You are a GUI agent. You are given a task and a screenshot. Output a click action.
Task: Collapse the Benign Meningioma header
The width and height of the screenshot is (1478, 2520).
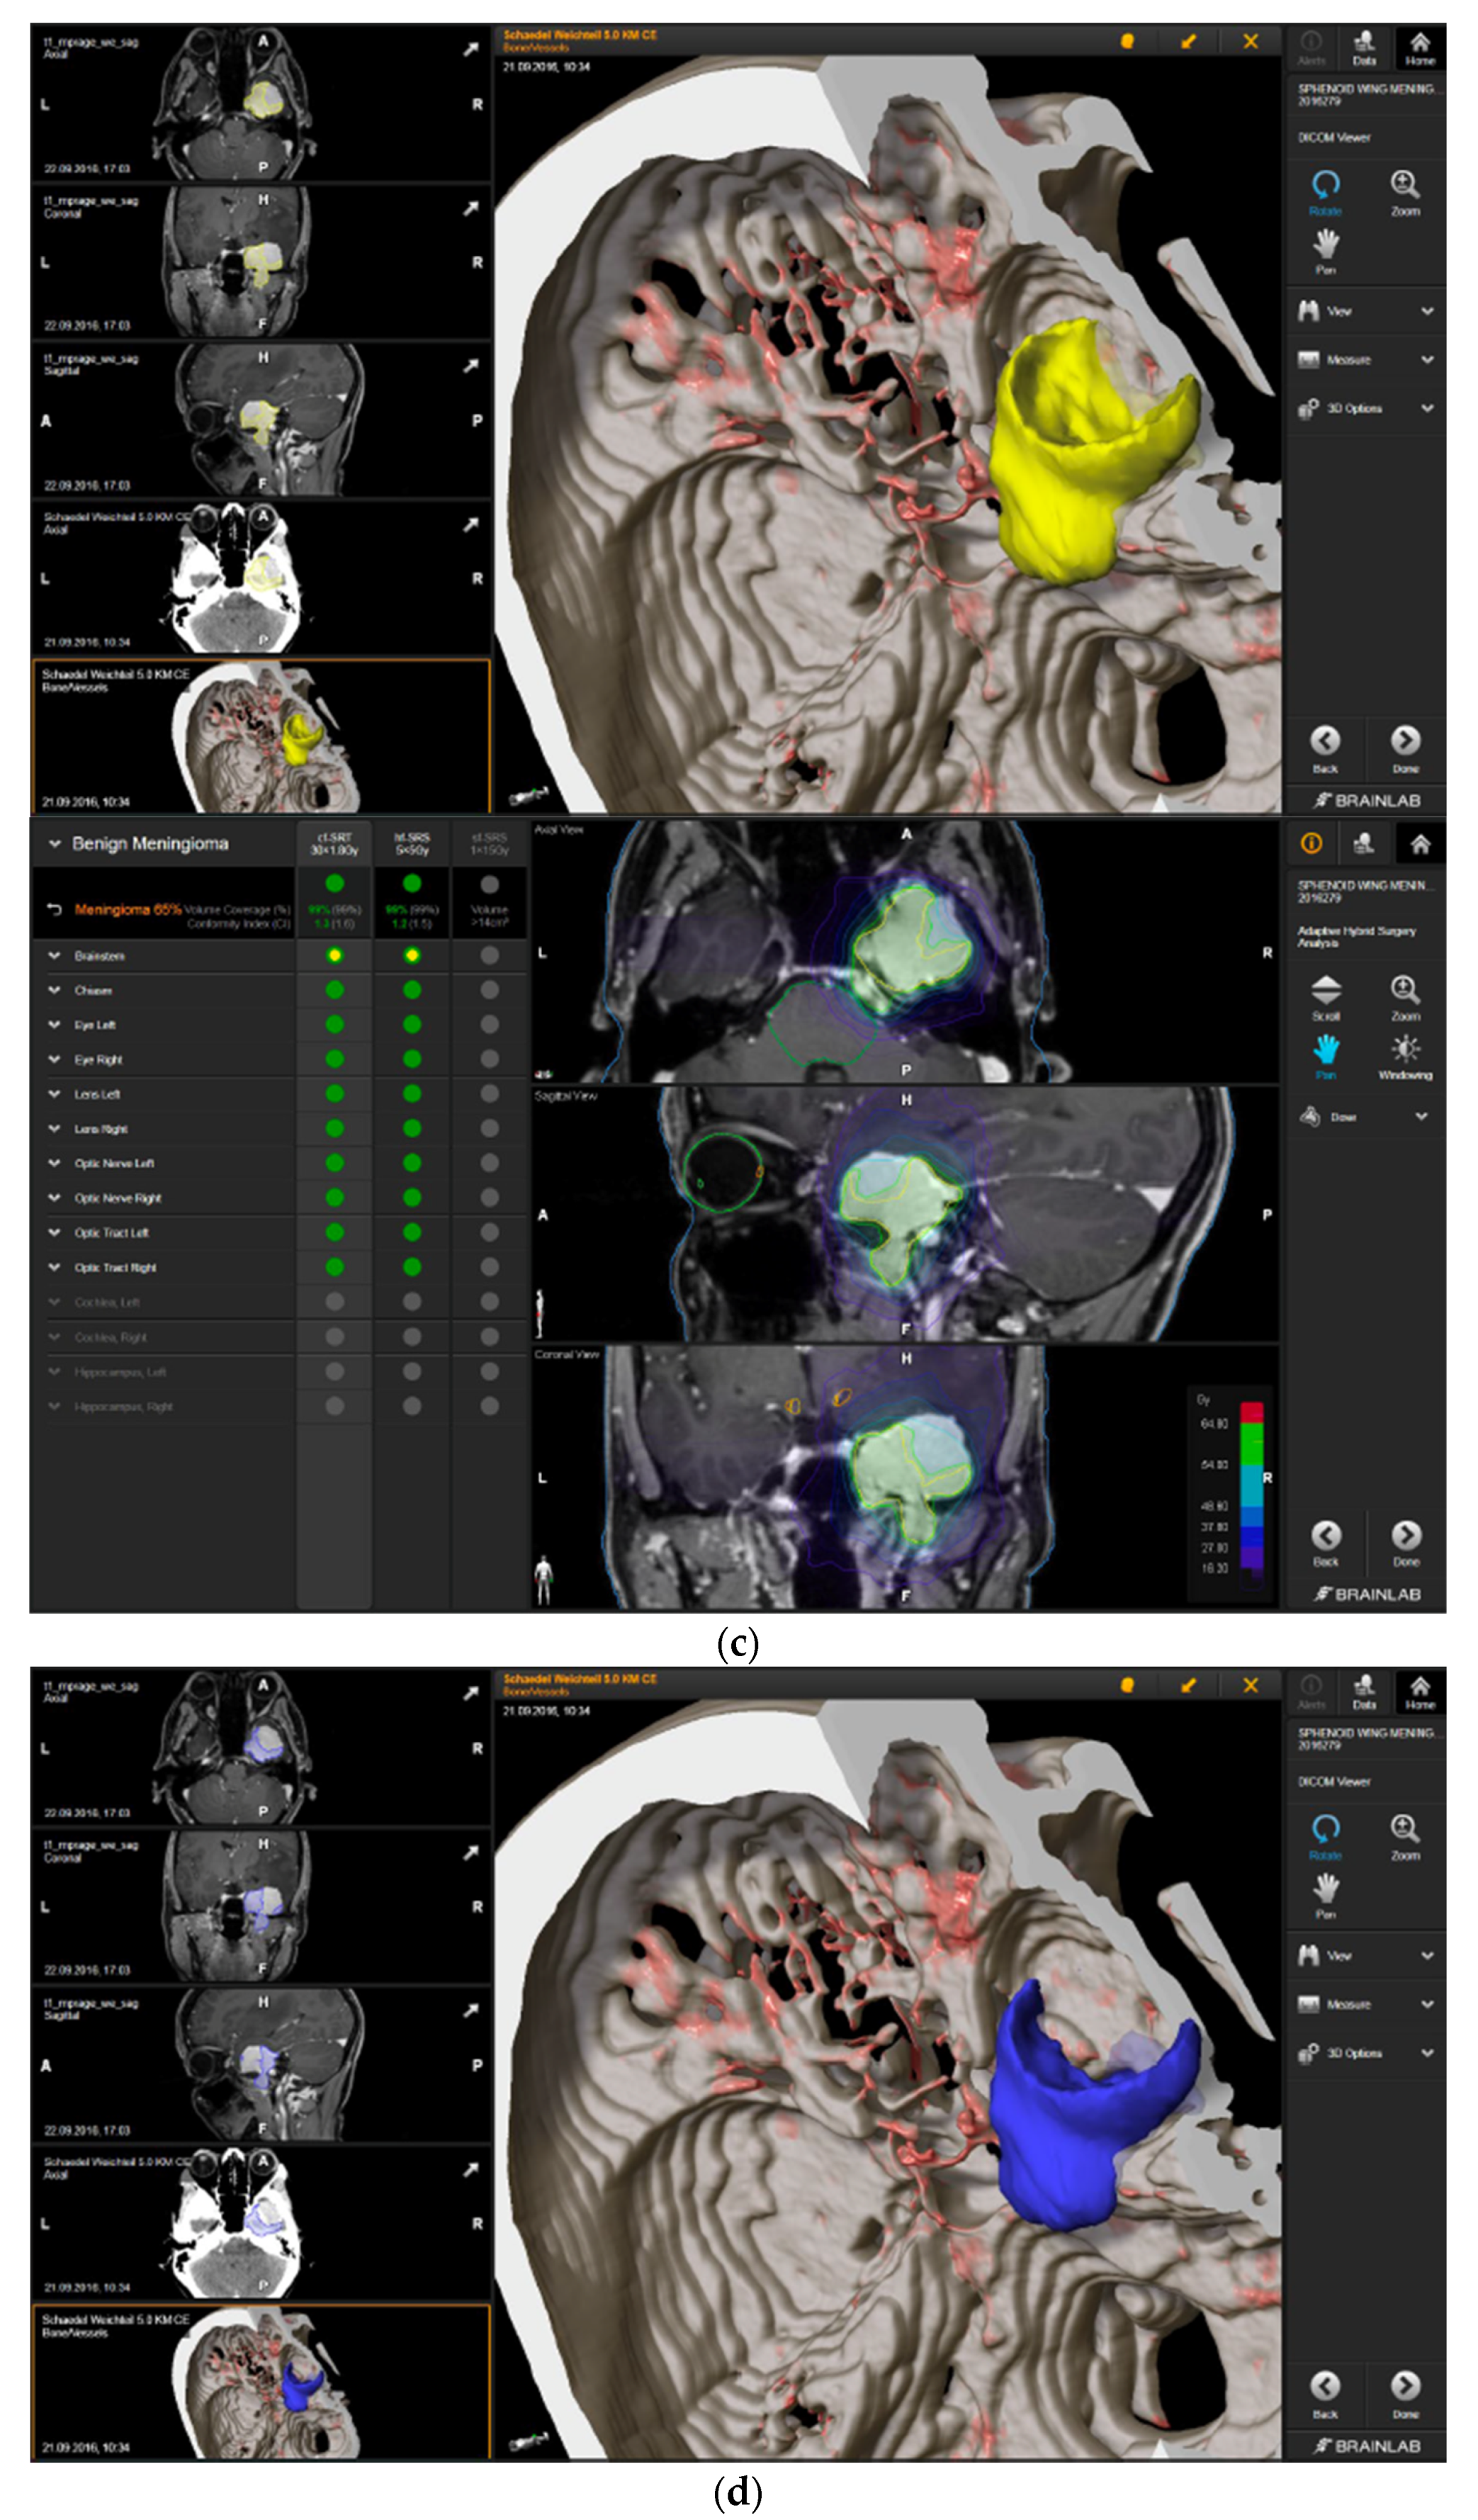(54, 844)
